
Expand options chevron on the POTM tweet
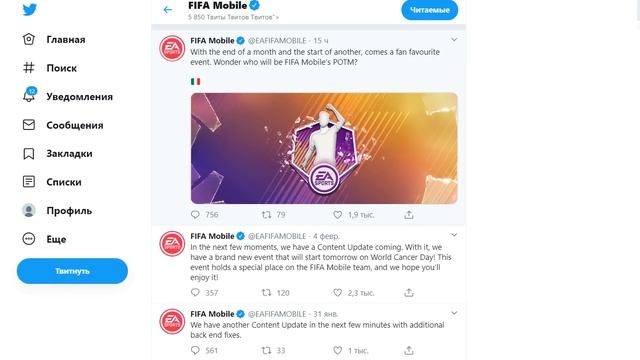pyautogui.click(x=454, y=40)
